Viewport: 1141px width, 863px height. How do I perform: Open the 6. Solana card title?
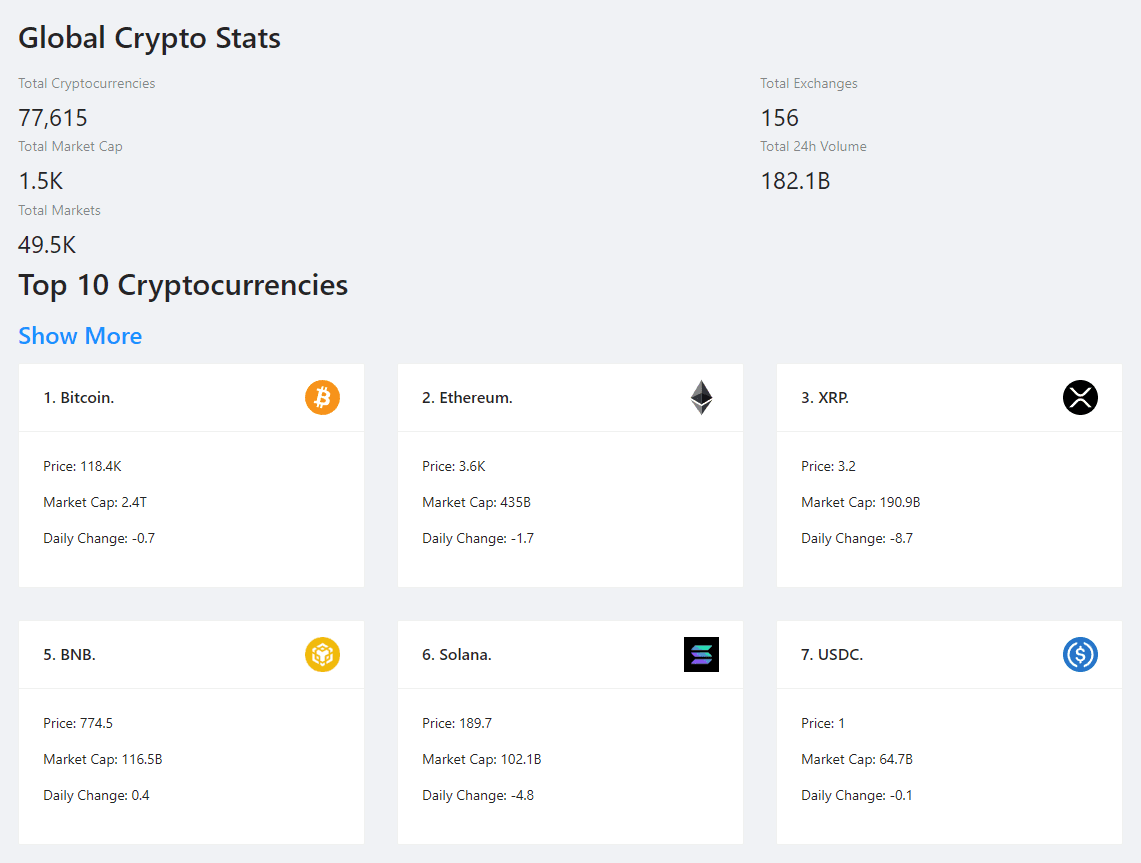click(x=457, y=655)
